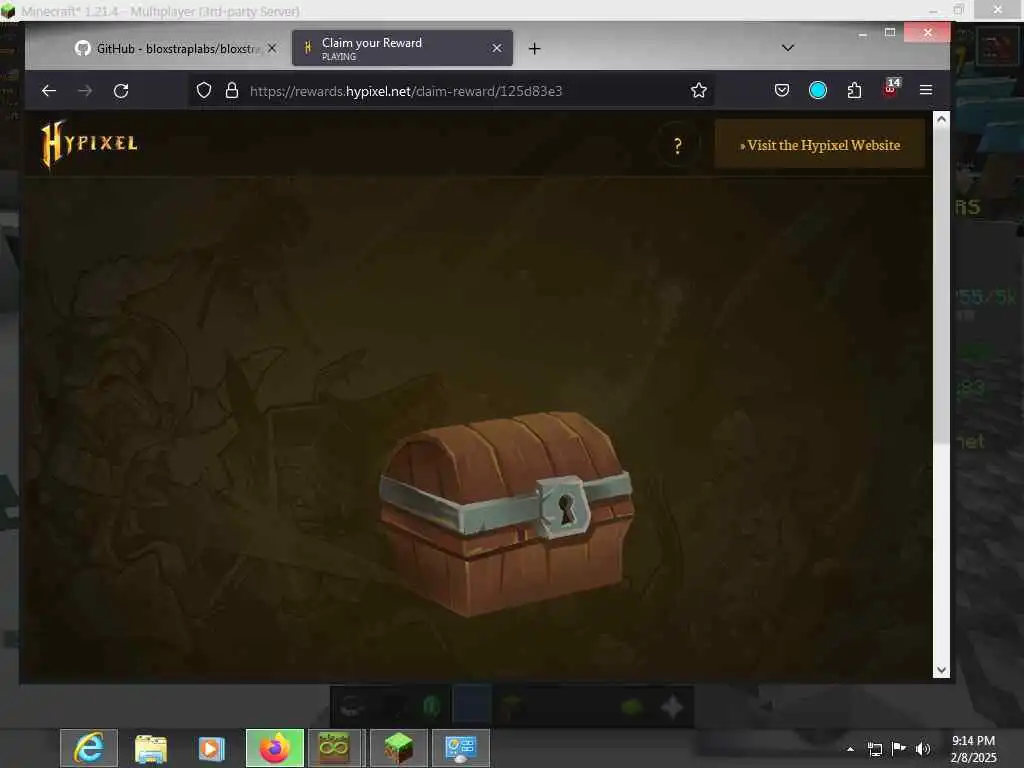This screenshot has height=768, width=1024.
Task: Open a new browser tab
Action: pyautogui.click(x=534, y=48)
